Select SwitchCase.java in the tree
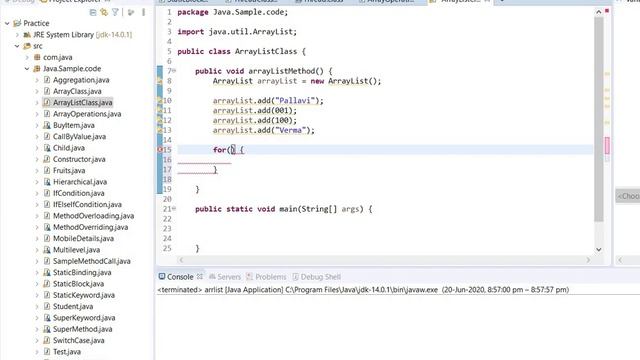This screenshot has width=640, height=360. point(78,340)
